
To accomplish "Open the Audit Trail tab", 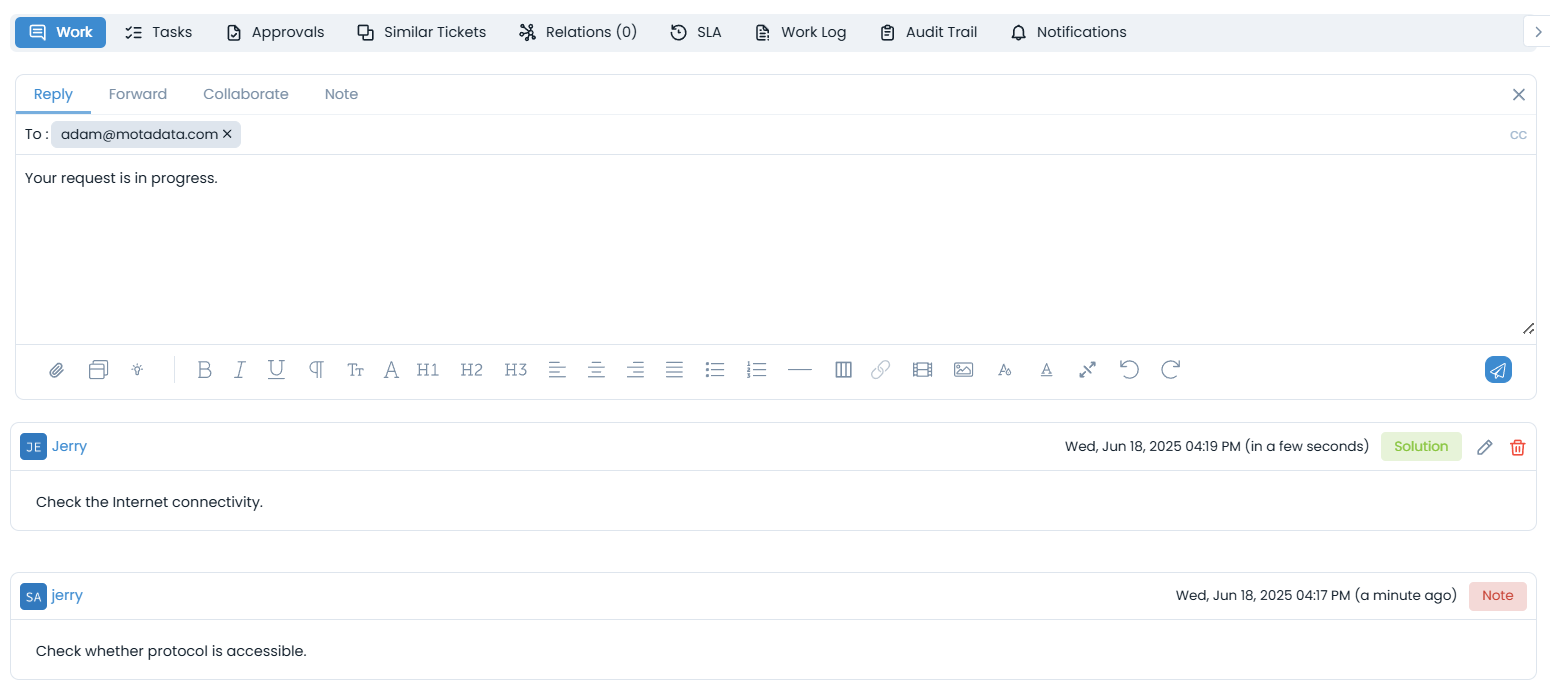I will (928, 32).
